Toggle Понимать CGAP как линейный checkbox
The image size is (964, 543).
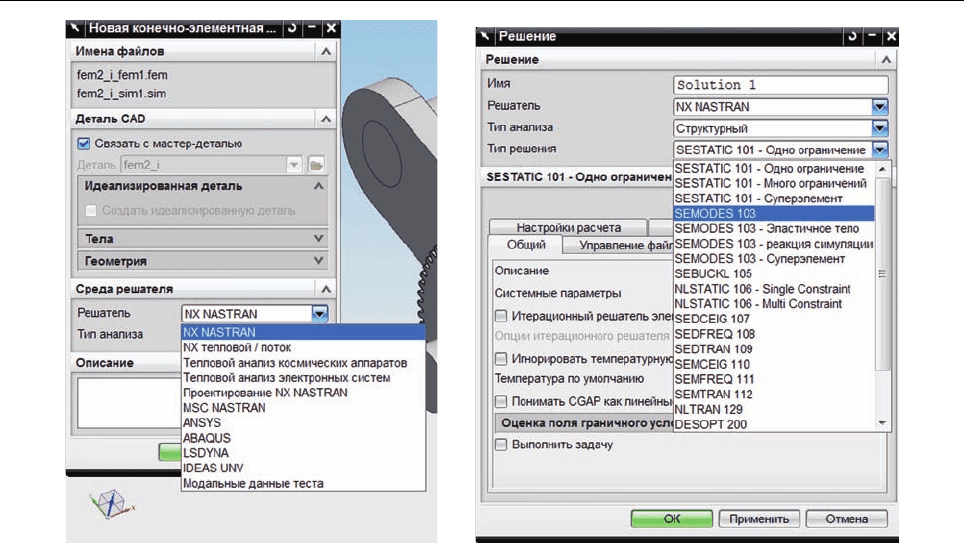[501, 401]
